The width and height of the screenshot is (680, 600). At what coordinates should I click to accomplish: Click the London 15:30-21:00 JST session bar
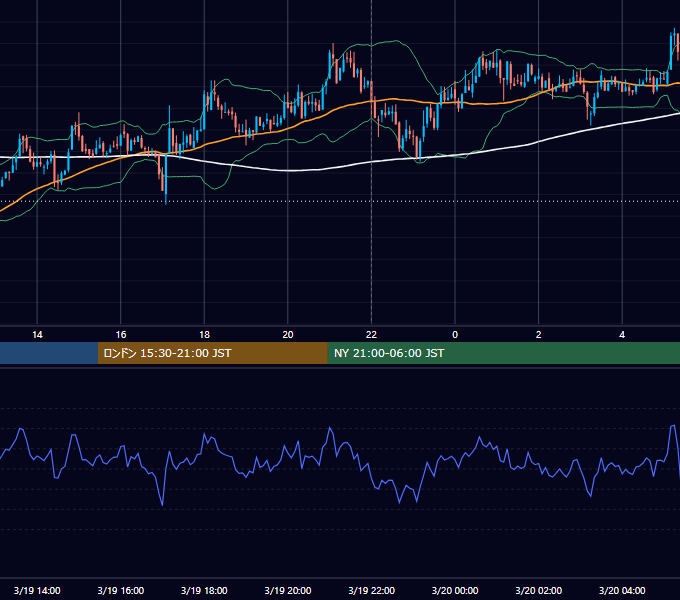pyautogui.click(x=212, y=353)
